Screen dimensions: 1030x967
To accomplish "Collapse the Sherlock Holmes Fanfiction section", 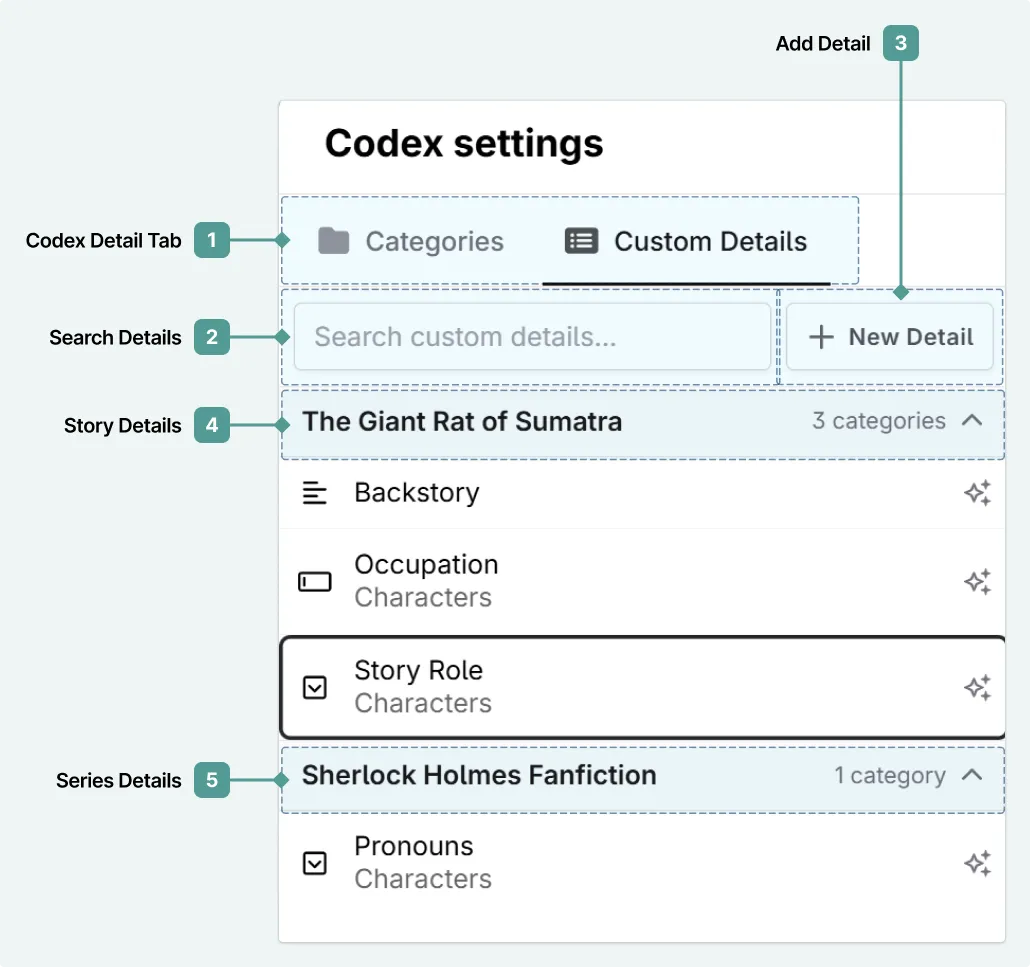I will 971,774.
